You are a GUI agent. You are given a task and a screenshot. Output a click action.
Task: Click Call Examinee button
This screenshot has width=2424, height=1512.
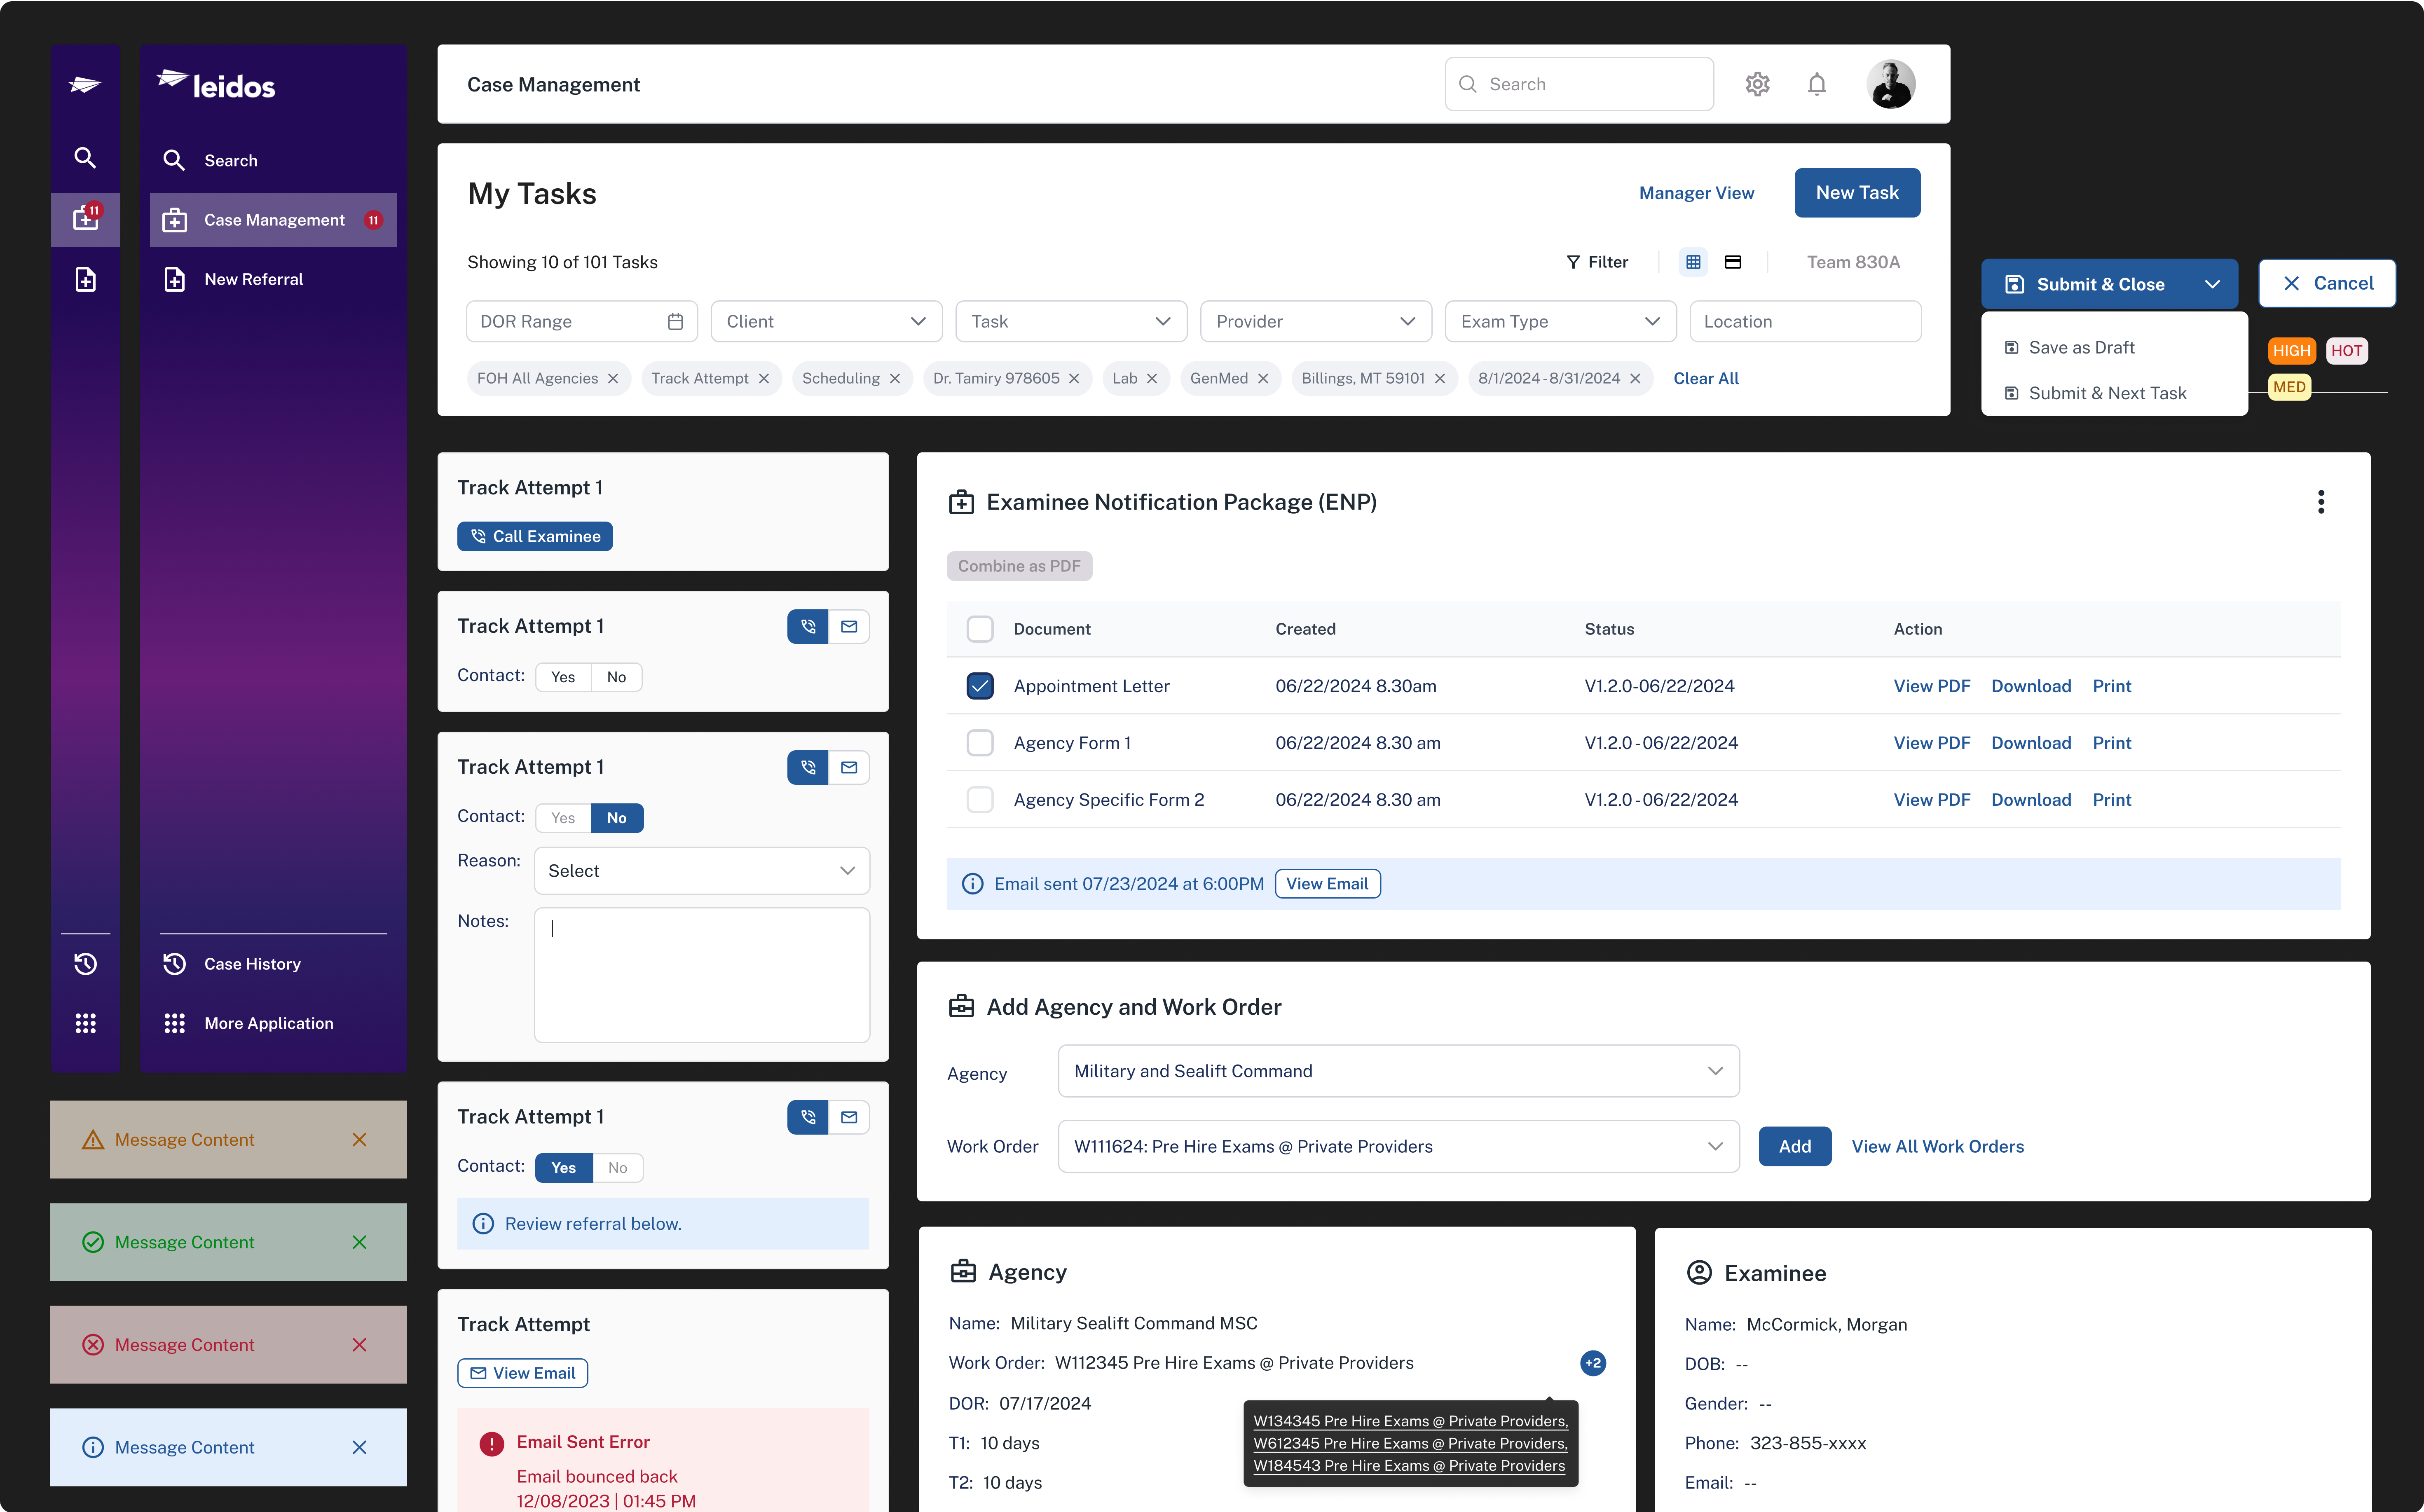(535, 537)
